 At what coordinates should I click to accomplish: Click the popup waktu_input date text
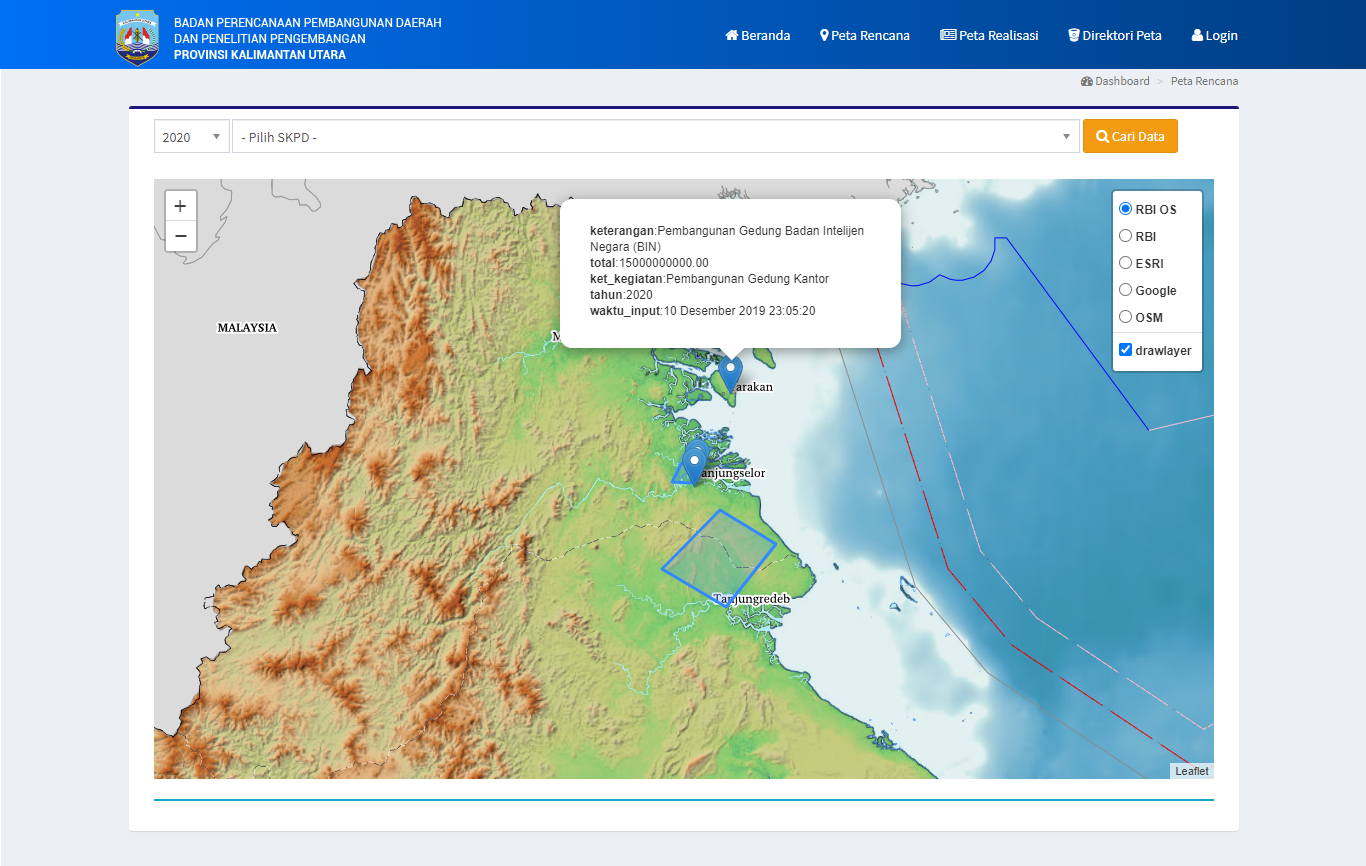740,311
